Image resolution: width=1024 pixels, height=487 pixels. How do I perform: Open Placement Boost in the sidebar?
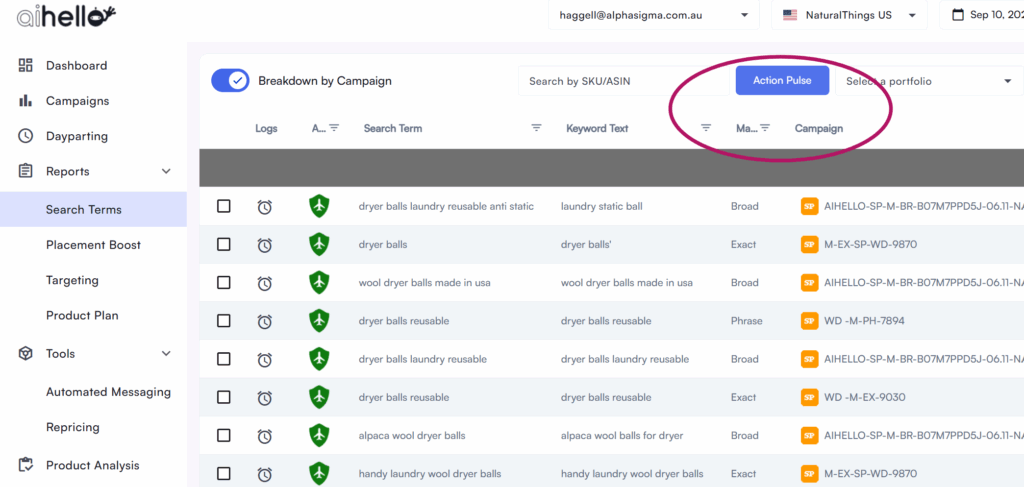click(x=93, y=245)
